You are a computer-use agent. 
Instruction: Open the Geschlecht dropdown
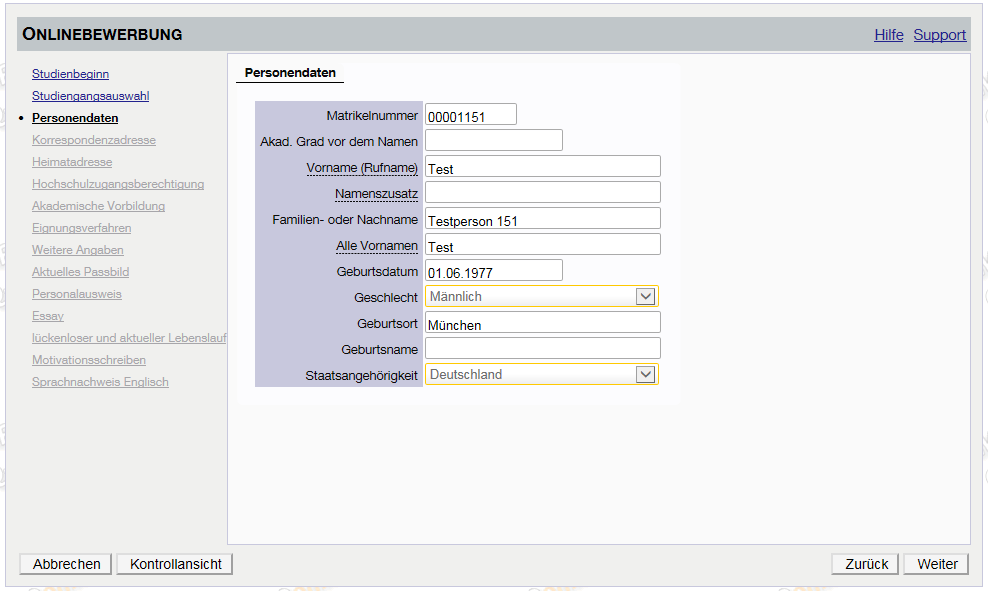point(541,296)
